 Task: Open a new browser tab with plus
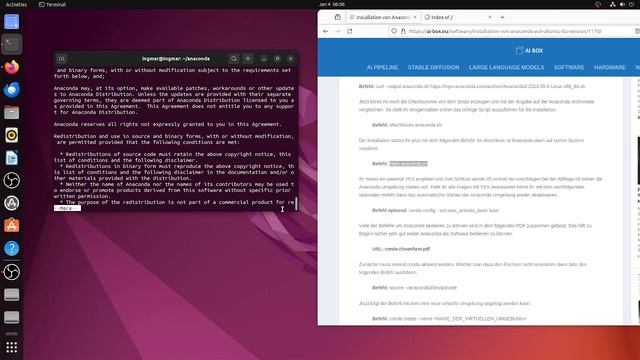tap(502, 17)
